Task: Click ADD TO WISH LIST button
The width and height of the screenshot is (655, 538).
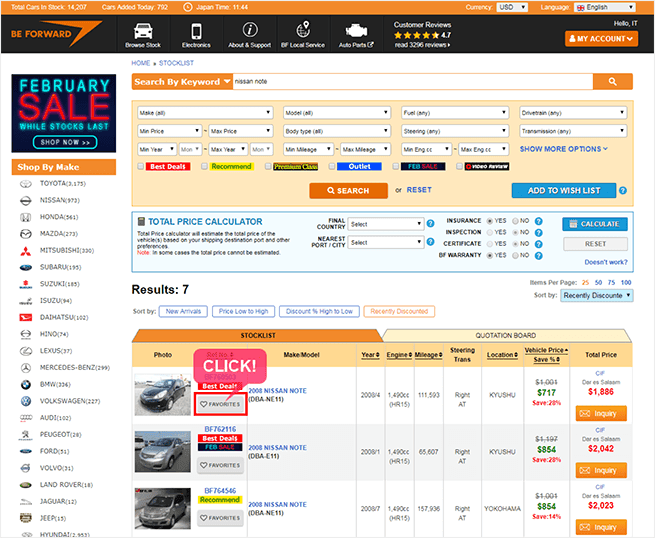Action: pos(564,190)
